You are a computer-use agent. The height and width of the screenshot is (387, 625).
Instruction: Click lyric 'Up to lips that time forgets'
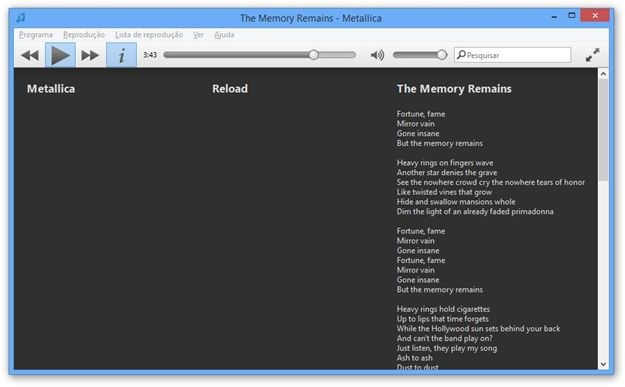442,319
